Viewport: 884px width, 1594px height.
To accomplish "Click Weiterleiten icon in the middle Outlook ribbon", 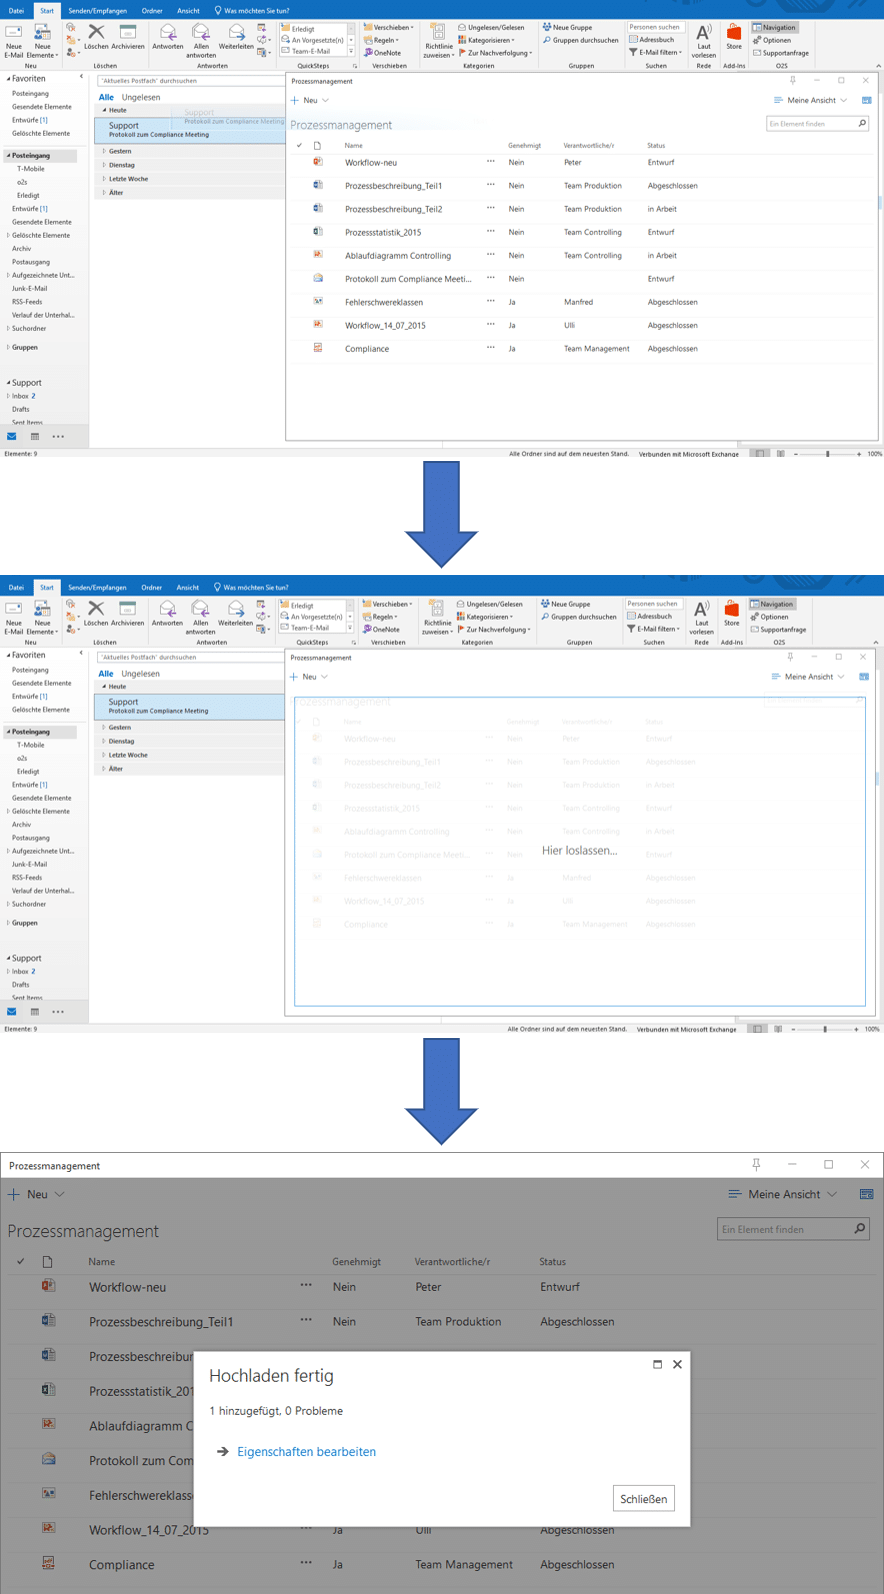I will (x=235, y=613).
